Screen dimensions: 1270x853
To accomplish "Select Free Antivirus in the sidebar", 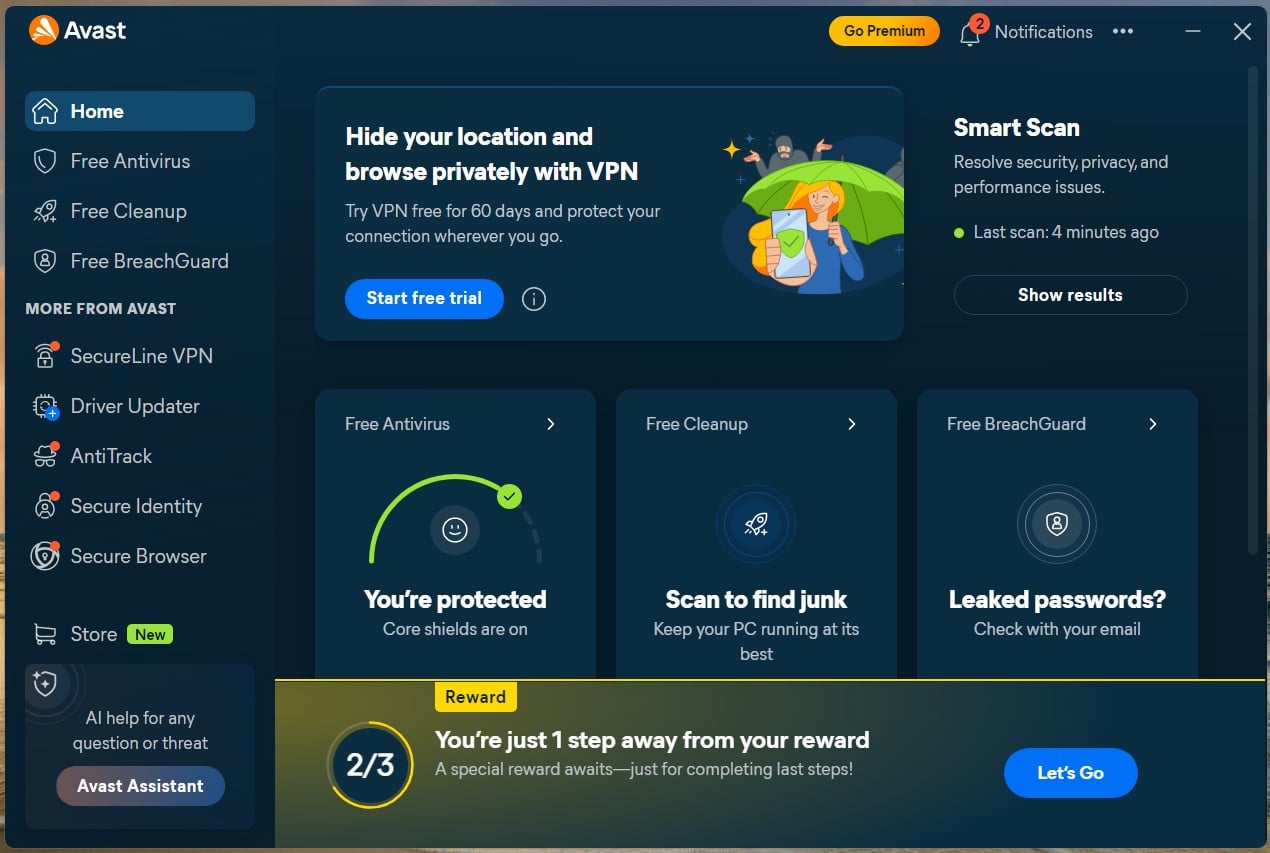I will [140, 161].
